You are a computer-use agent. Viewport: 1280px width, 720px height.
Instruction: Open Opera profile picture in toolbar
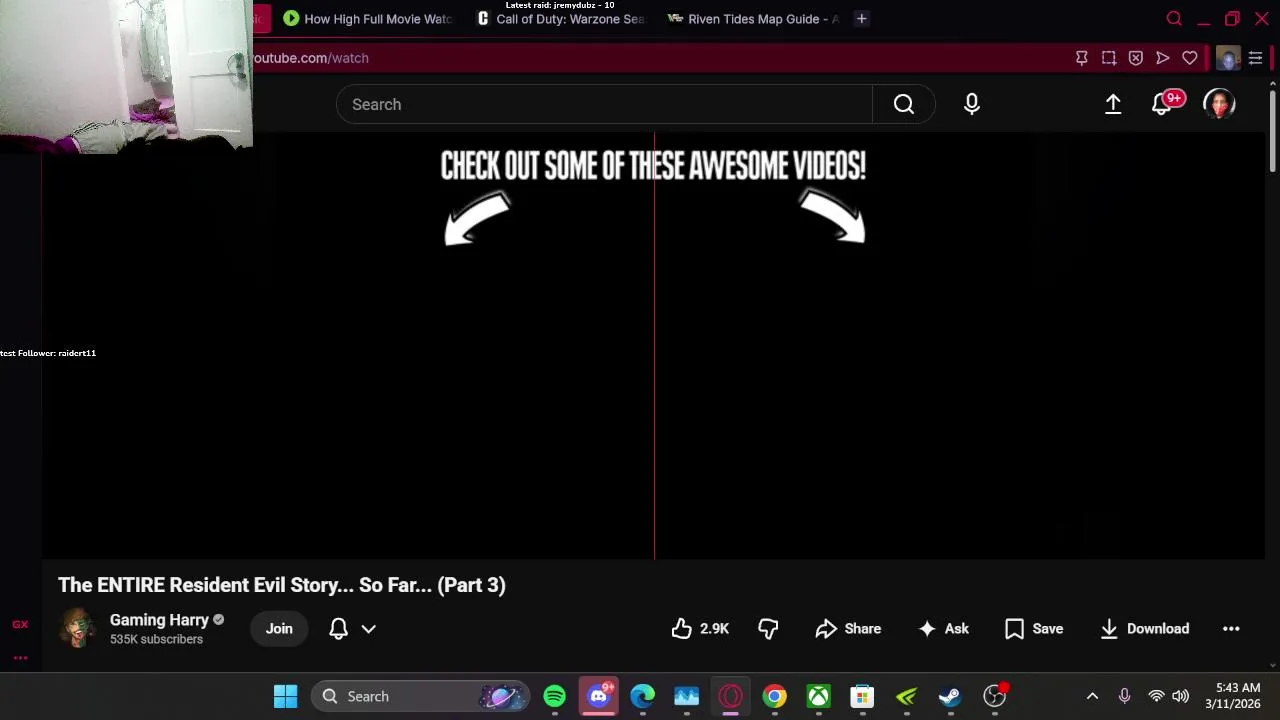[x=1228, y=58]
